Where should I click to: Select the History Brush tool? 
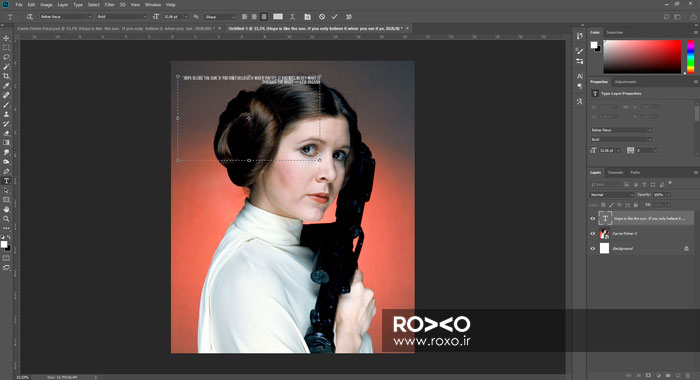pos(6,124)
